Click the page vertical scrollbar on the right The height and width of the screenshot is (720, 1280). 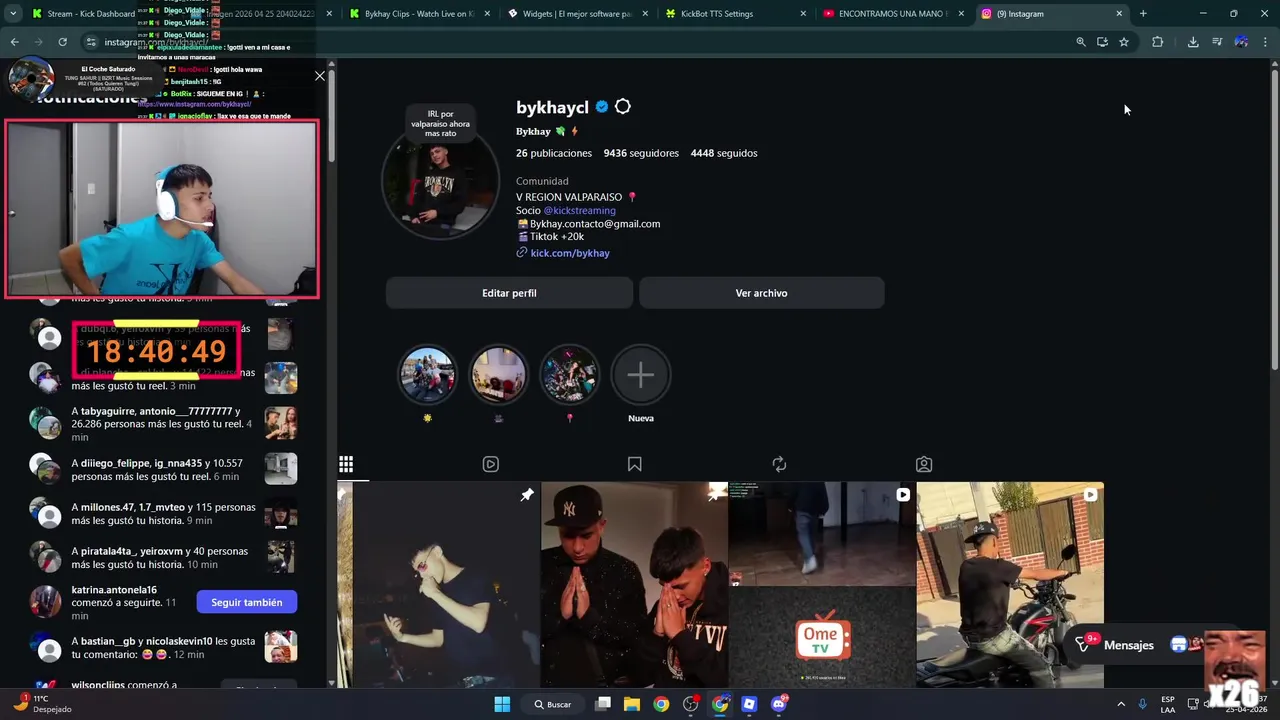pos(1275,220)
